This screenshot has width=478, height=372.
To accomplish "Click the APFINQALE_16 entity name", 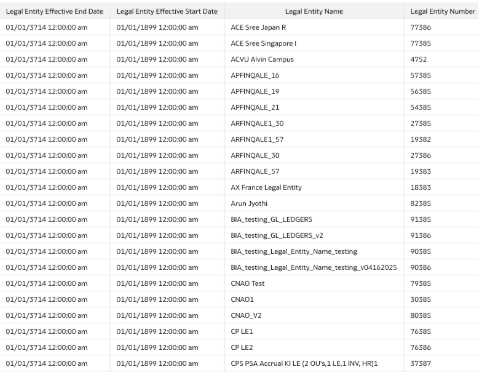I will (255, 75).
